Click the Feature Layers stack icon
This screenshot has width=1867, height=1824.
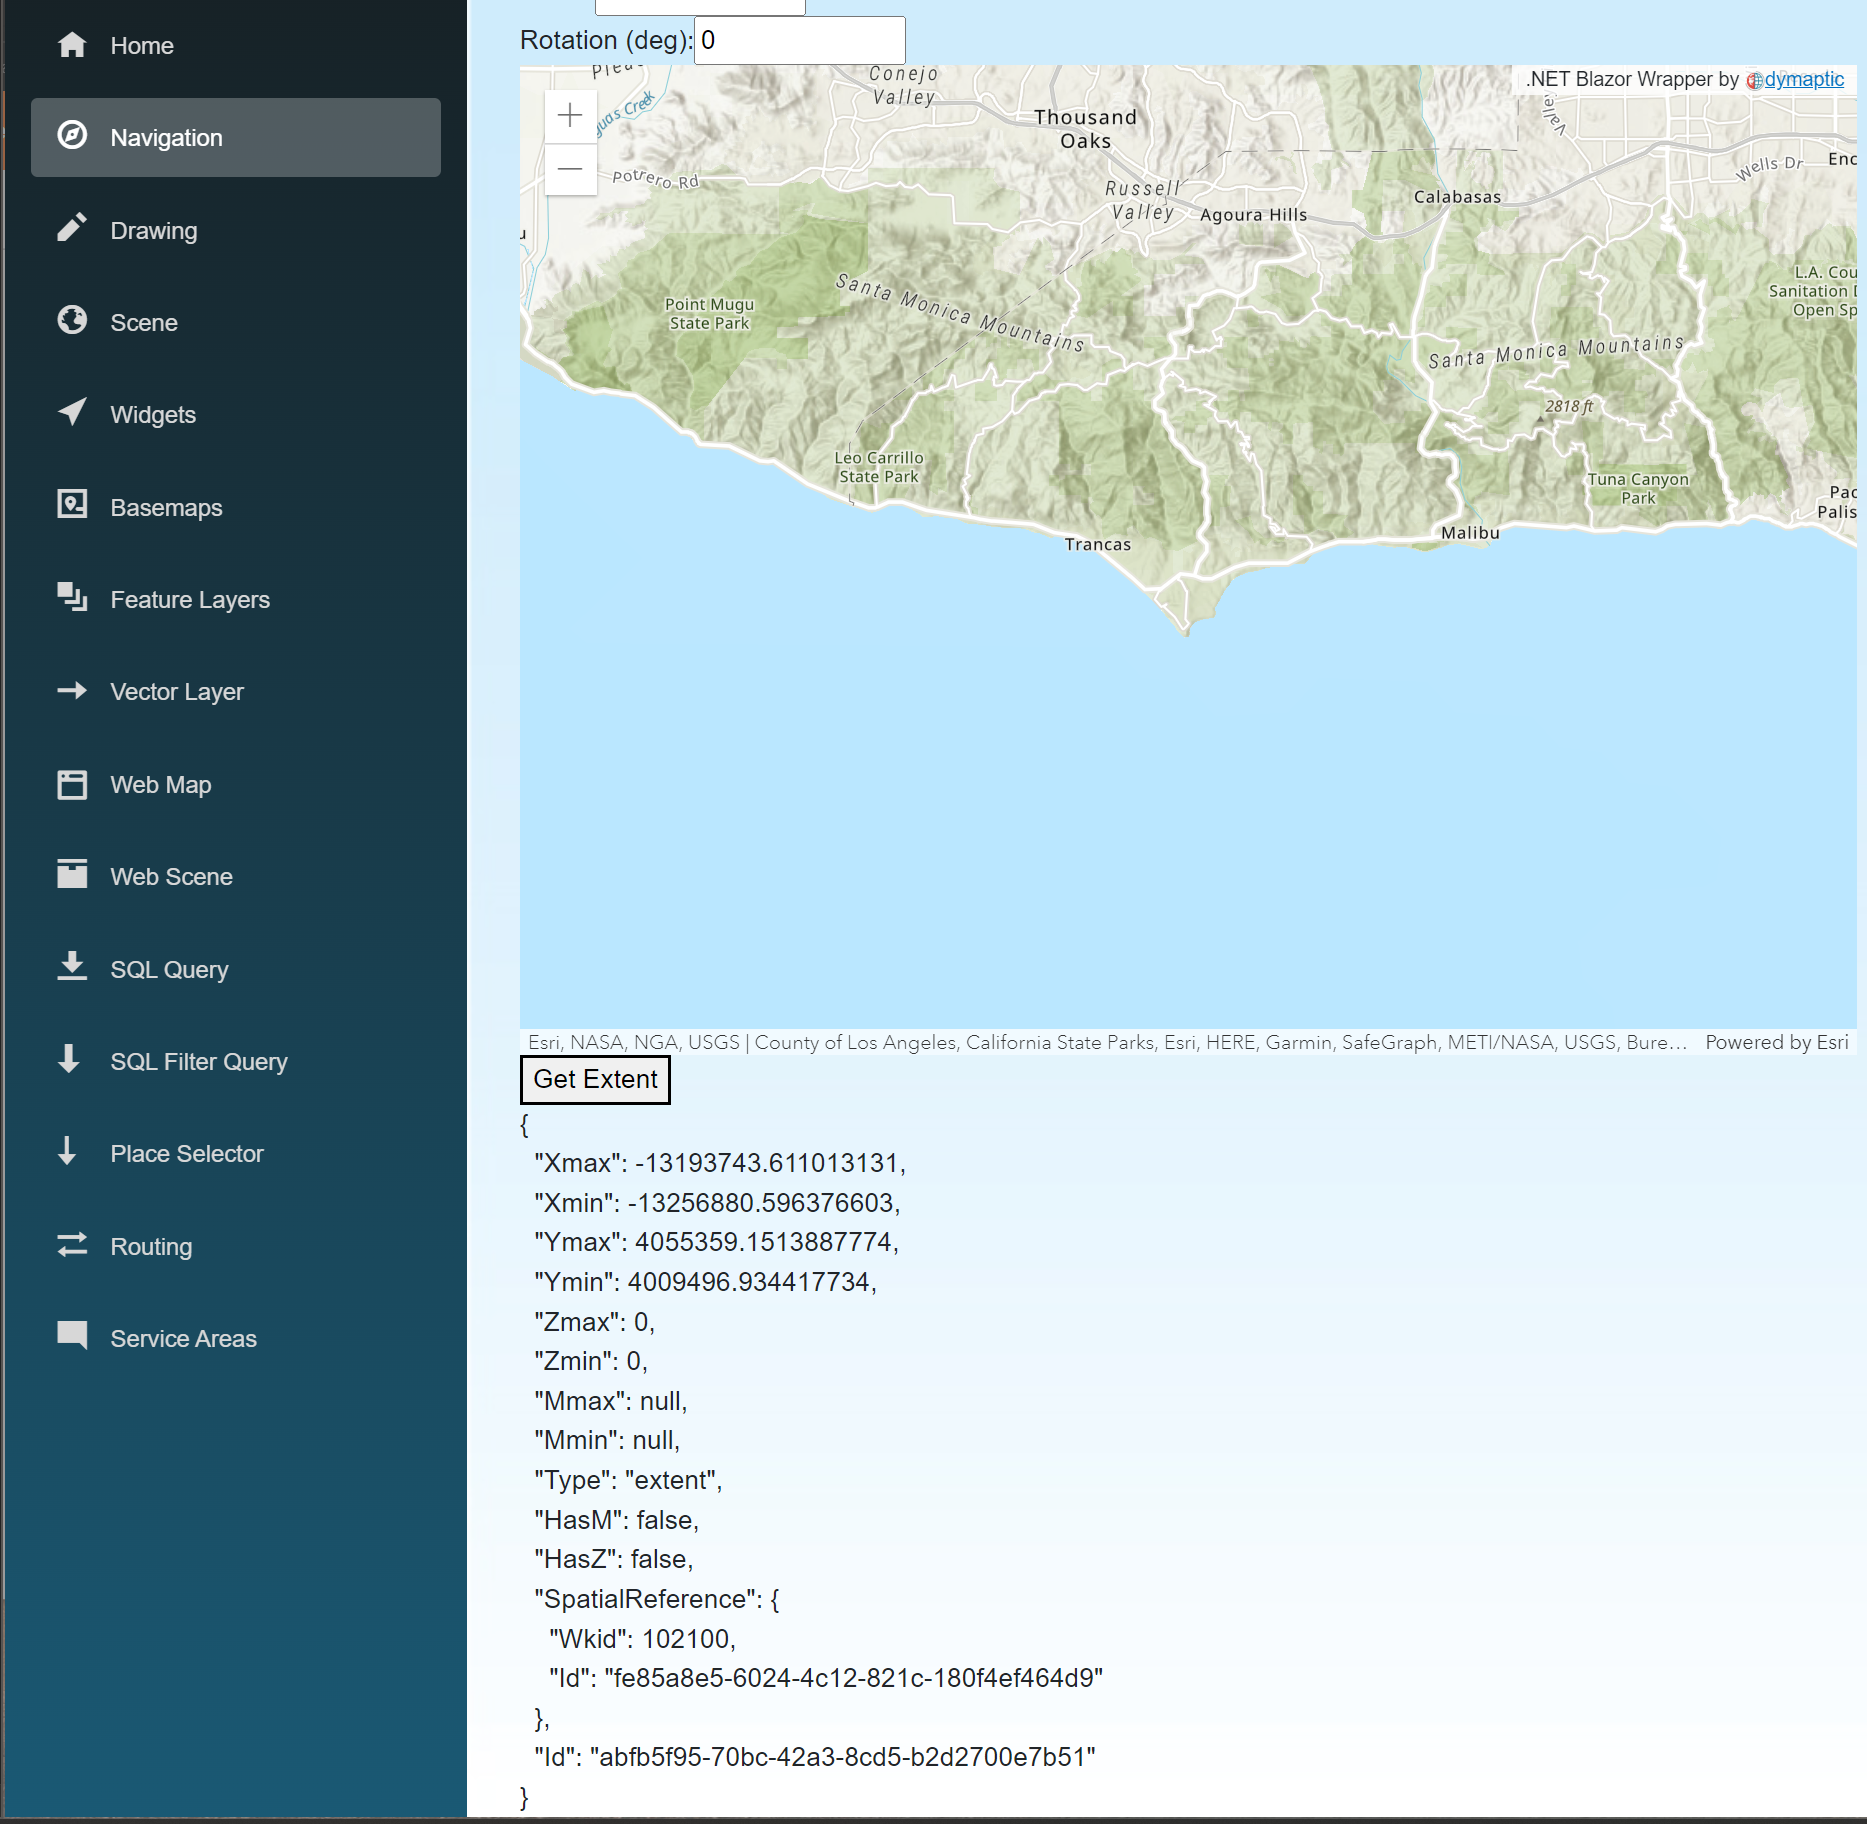(x=72, y=598)
